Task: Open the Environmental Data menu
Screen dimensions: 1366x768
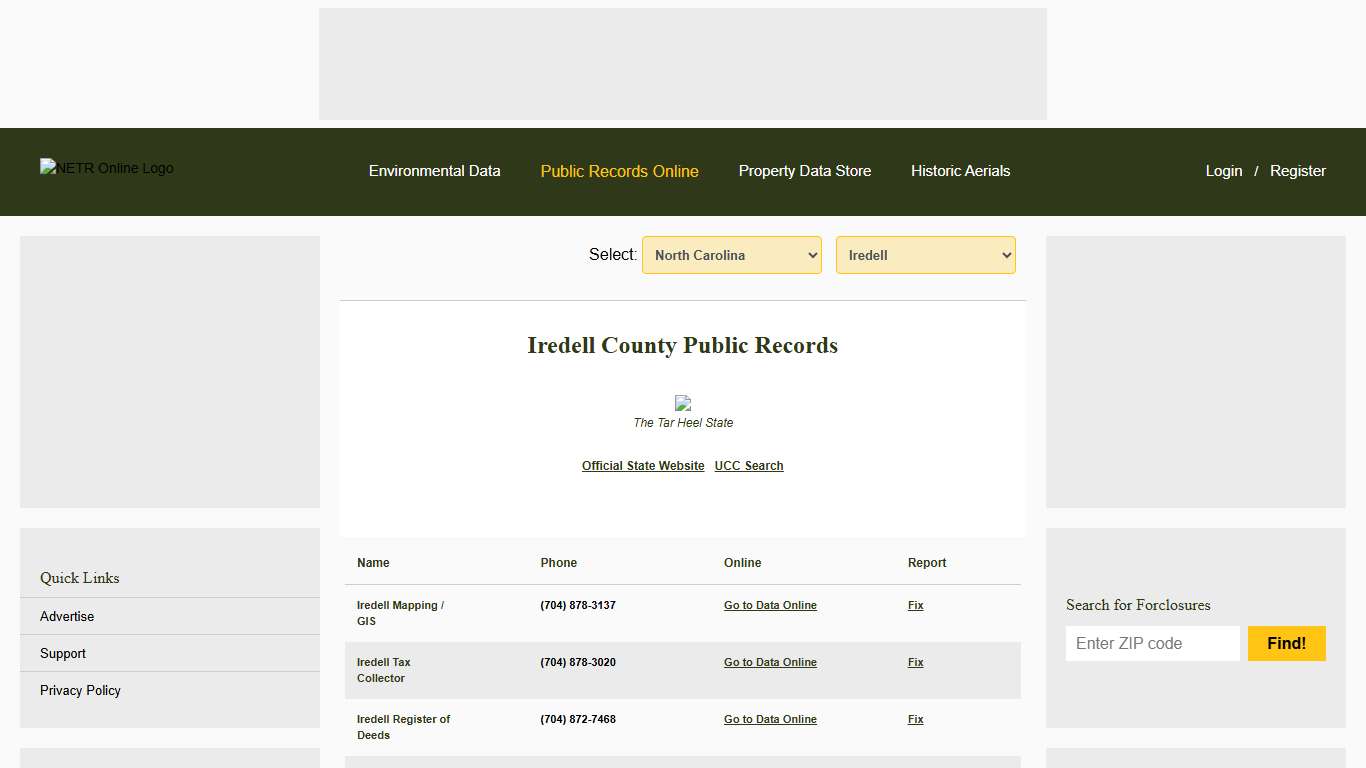Action: point(435,171)
